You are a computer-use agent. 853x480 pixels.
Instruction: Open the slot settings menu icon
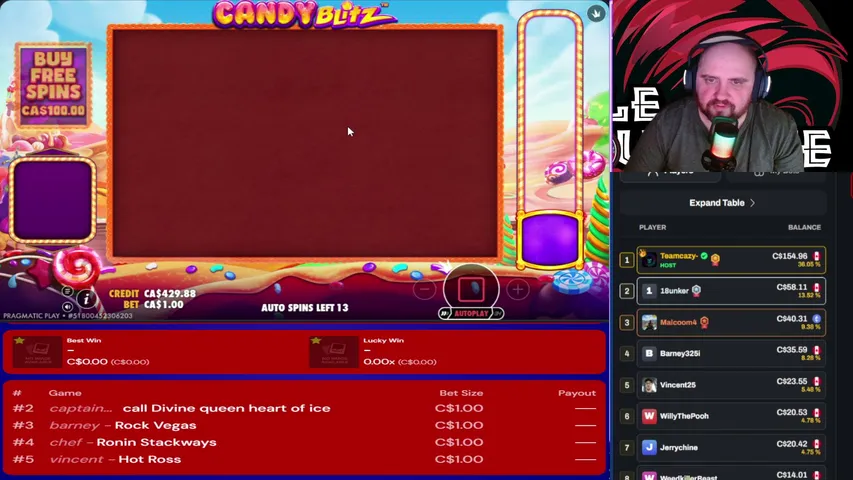click(x=67, y=292)
